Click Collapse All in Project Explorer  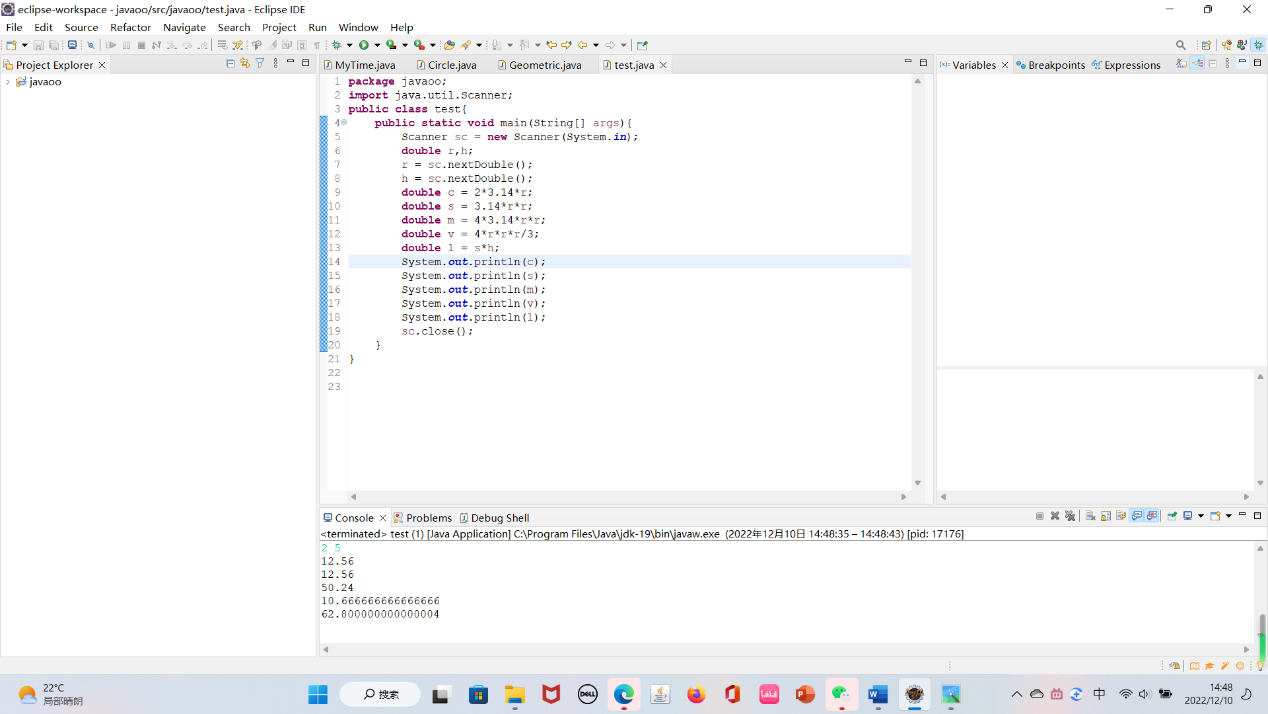pyautogui.click(x=230, y=64)
